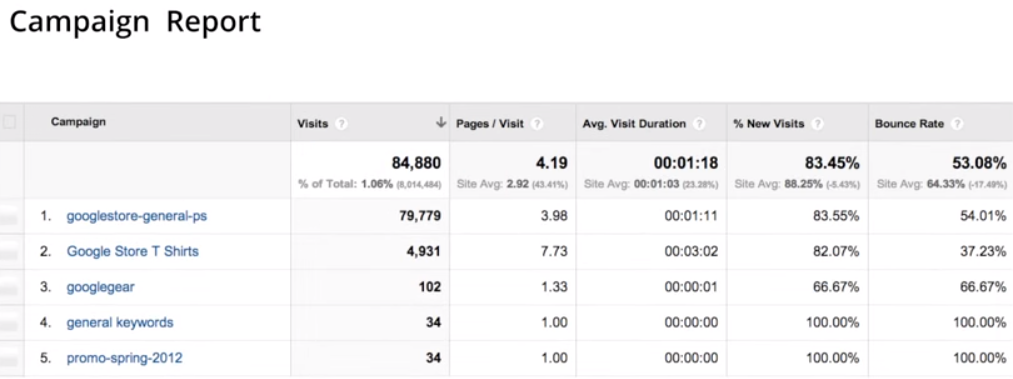This screenshot has height=379, width=1013.
Task: Tick the checkbox for general keywords row
Action: 9,323
